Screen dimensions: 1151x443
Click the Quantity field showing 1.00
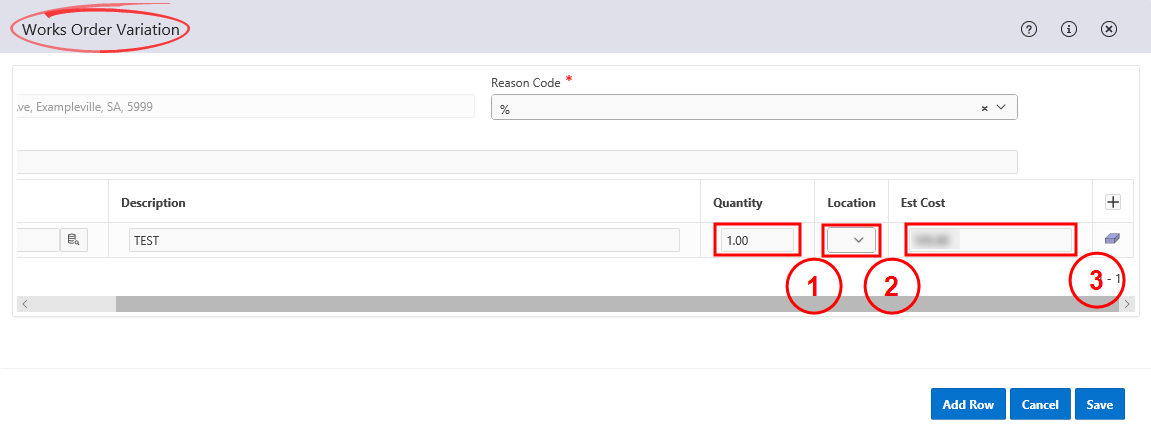click(757, 240)
